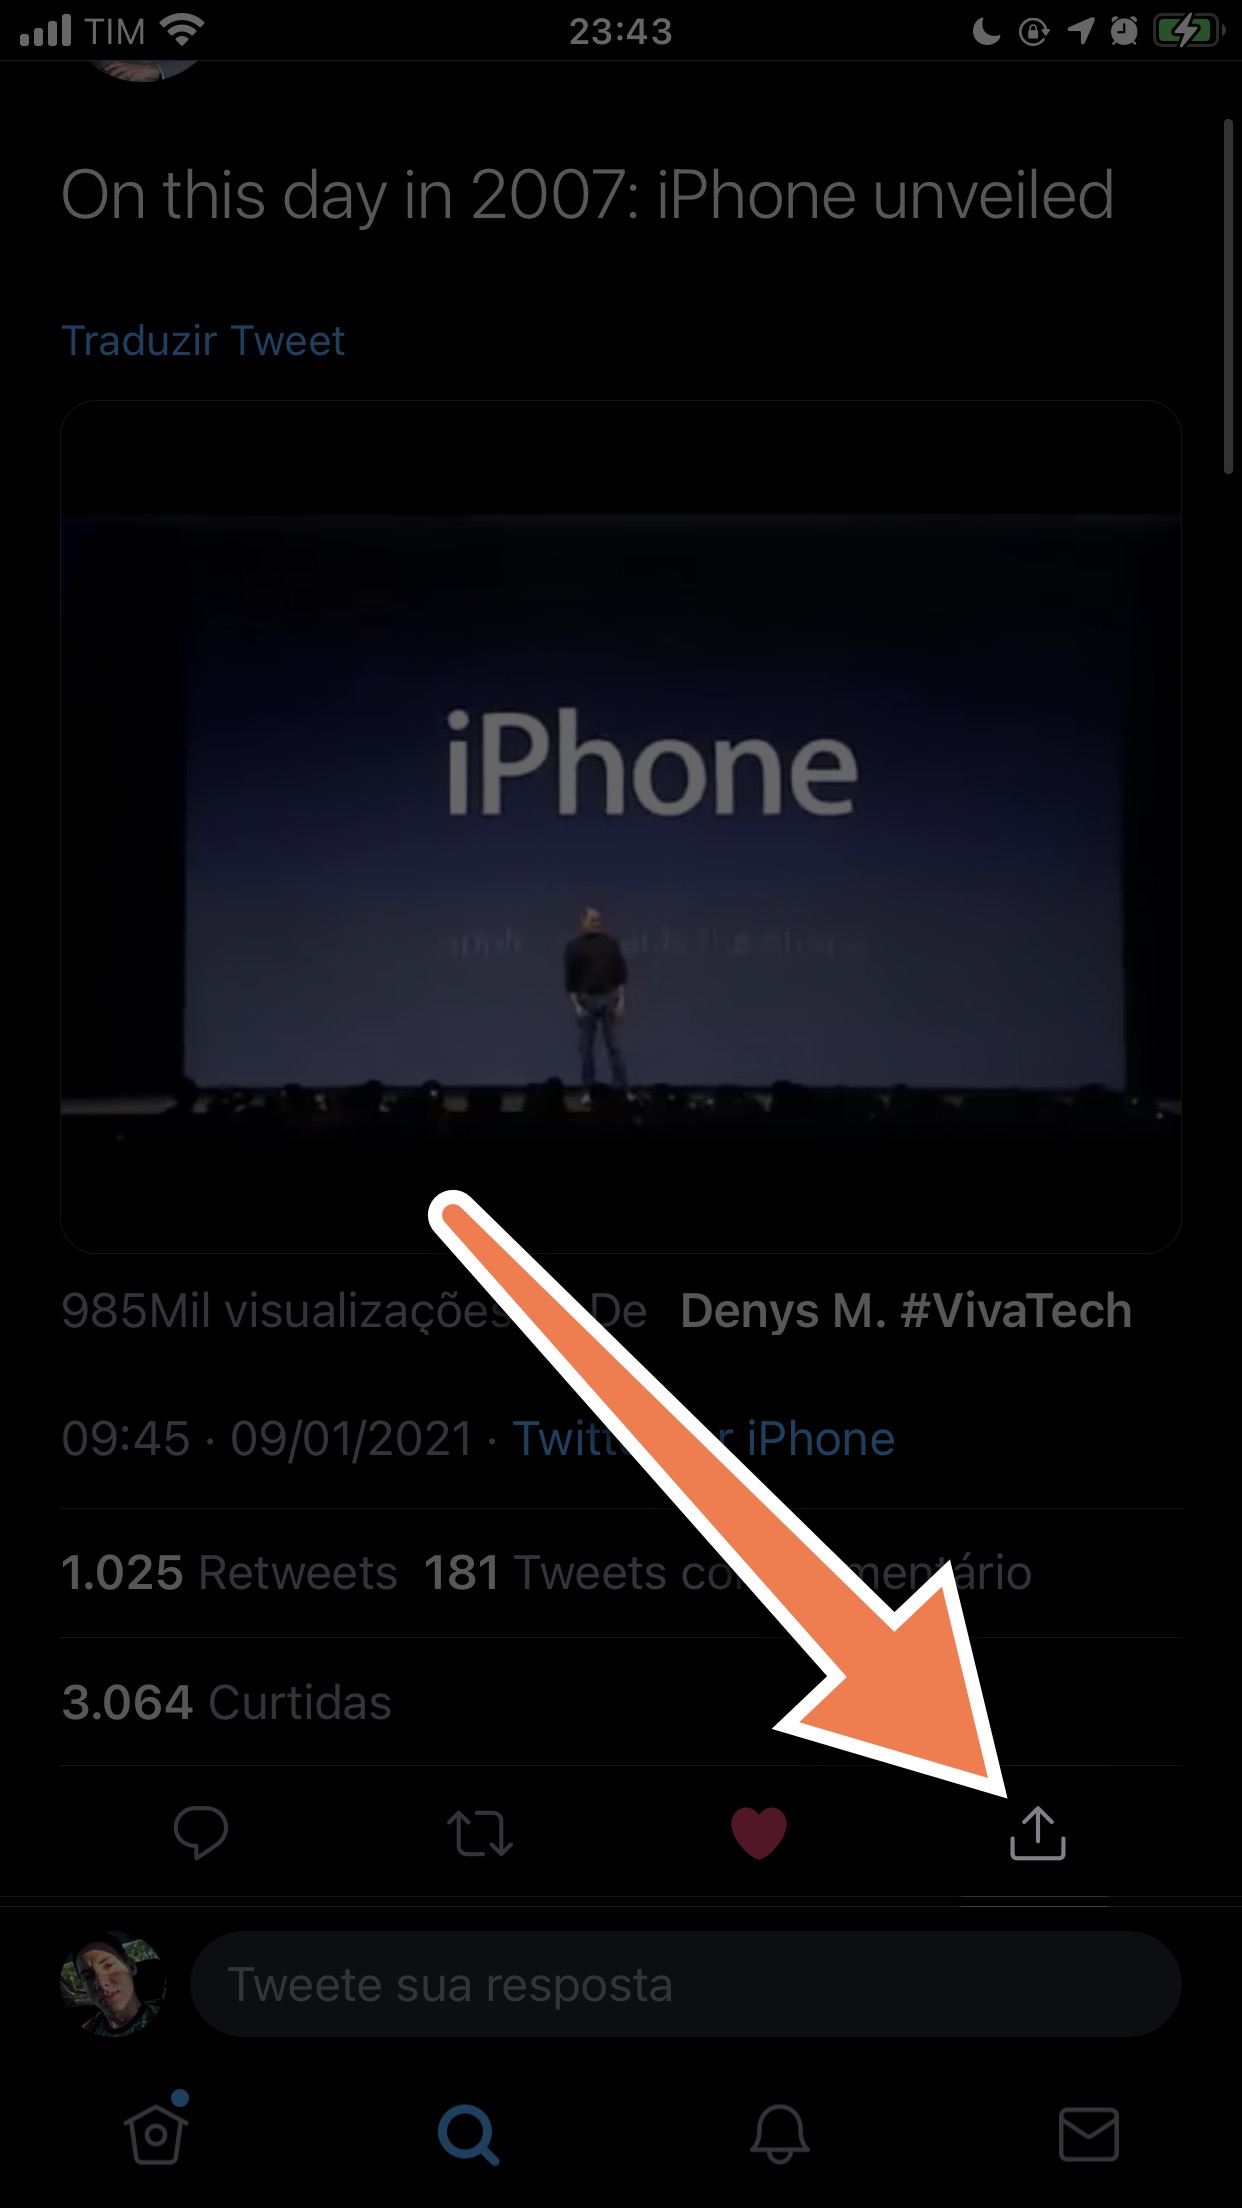Viewport: 1242px width, 2208px height.
Task: Open the Twitter for iPhone source link
Action: (x=703, y=1439)
